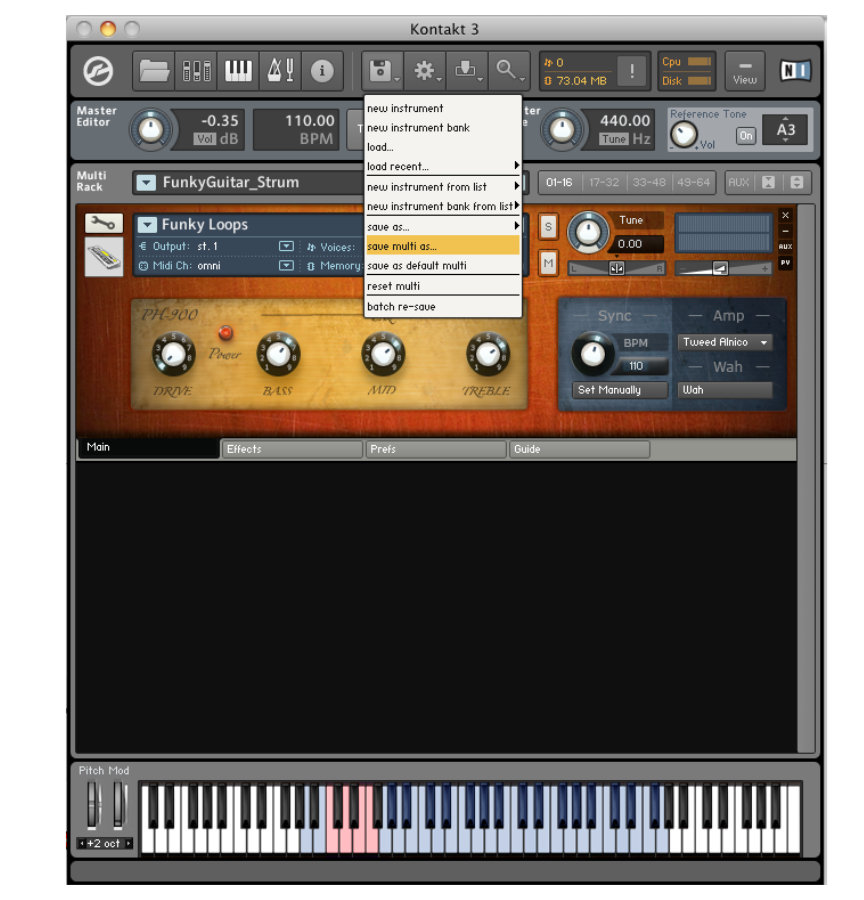Close the Funky Loops instrument
This screenshot has height=900, width=864.
(x=785, y=215)
